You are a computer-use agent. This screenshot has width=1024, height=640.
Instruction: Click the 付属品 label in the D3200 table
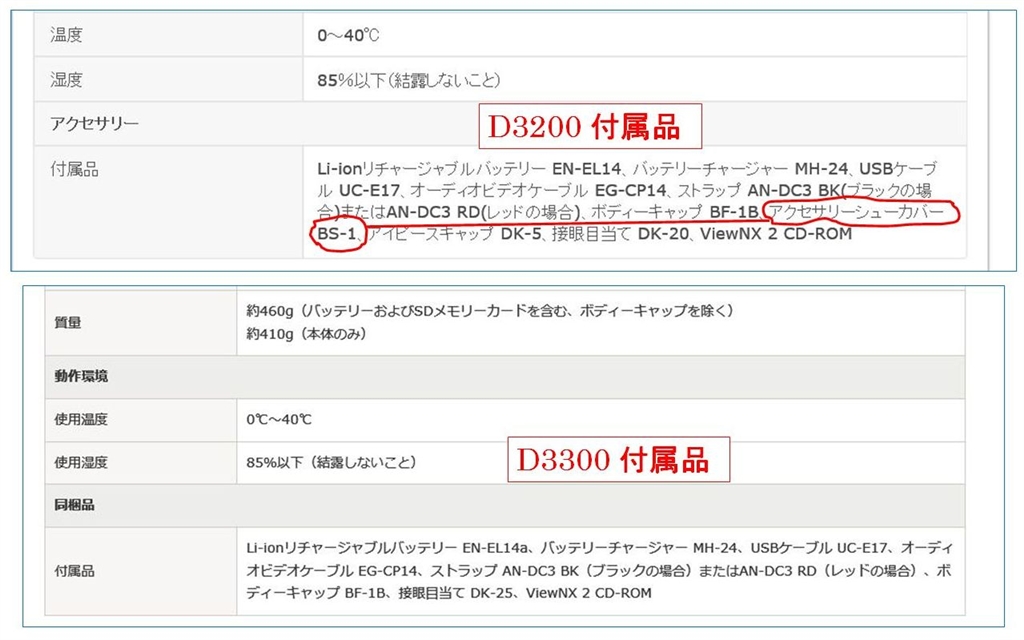(74, 170)
